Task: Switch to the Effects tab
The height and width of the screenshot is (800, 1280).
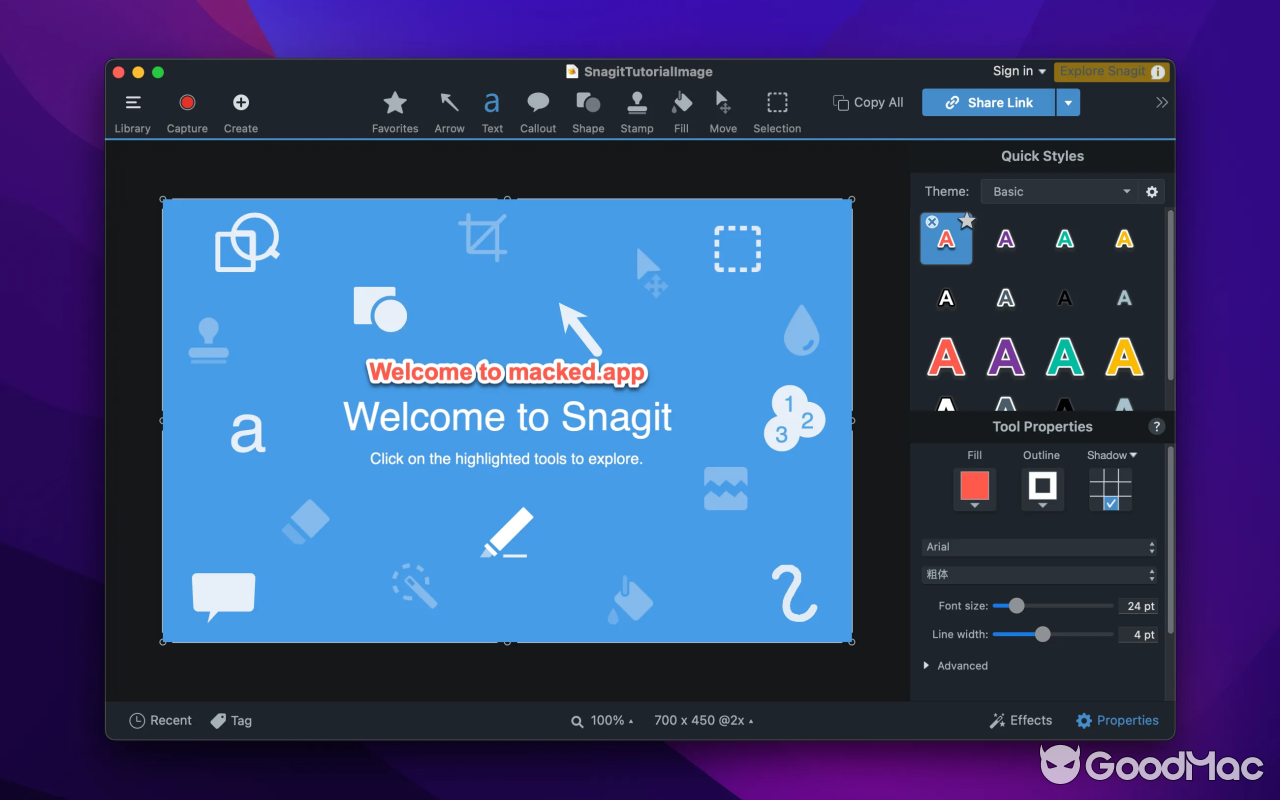Action: click(x=1020, y=720)
